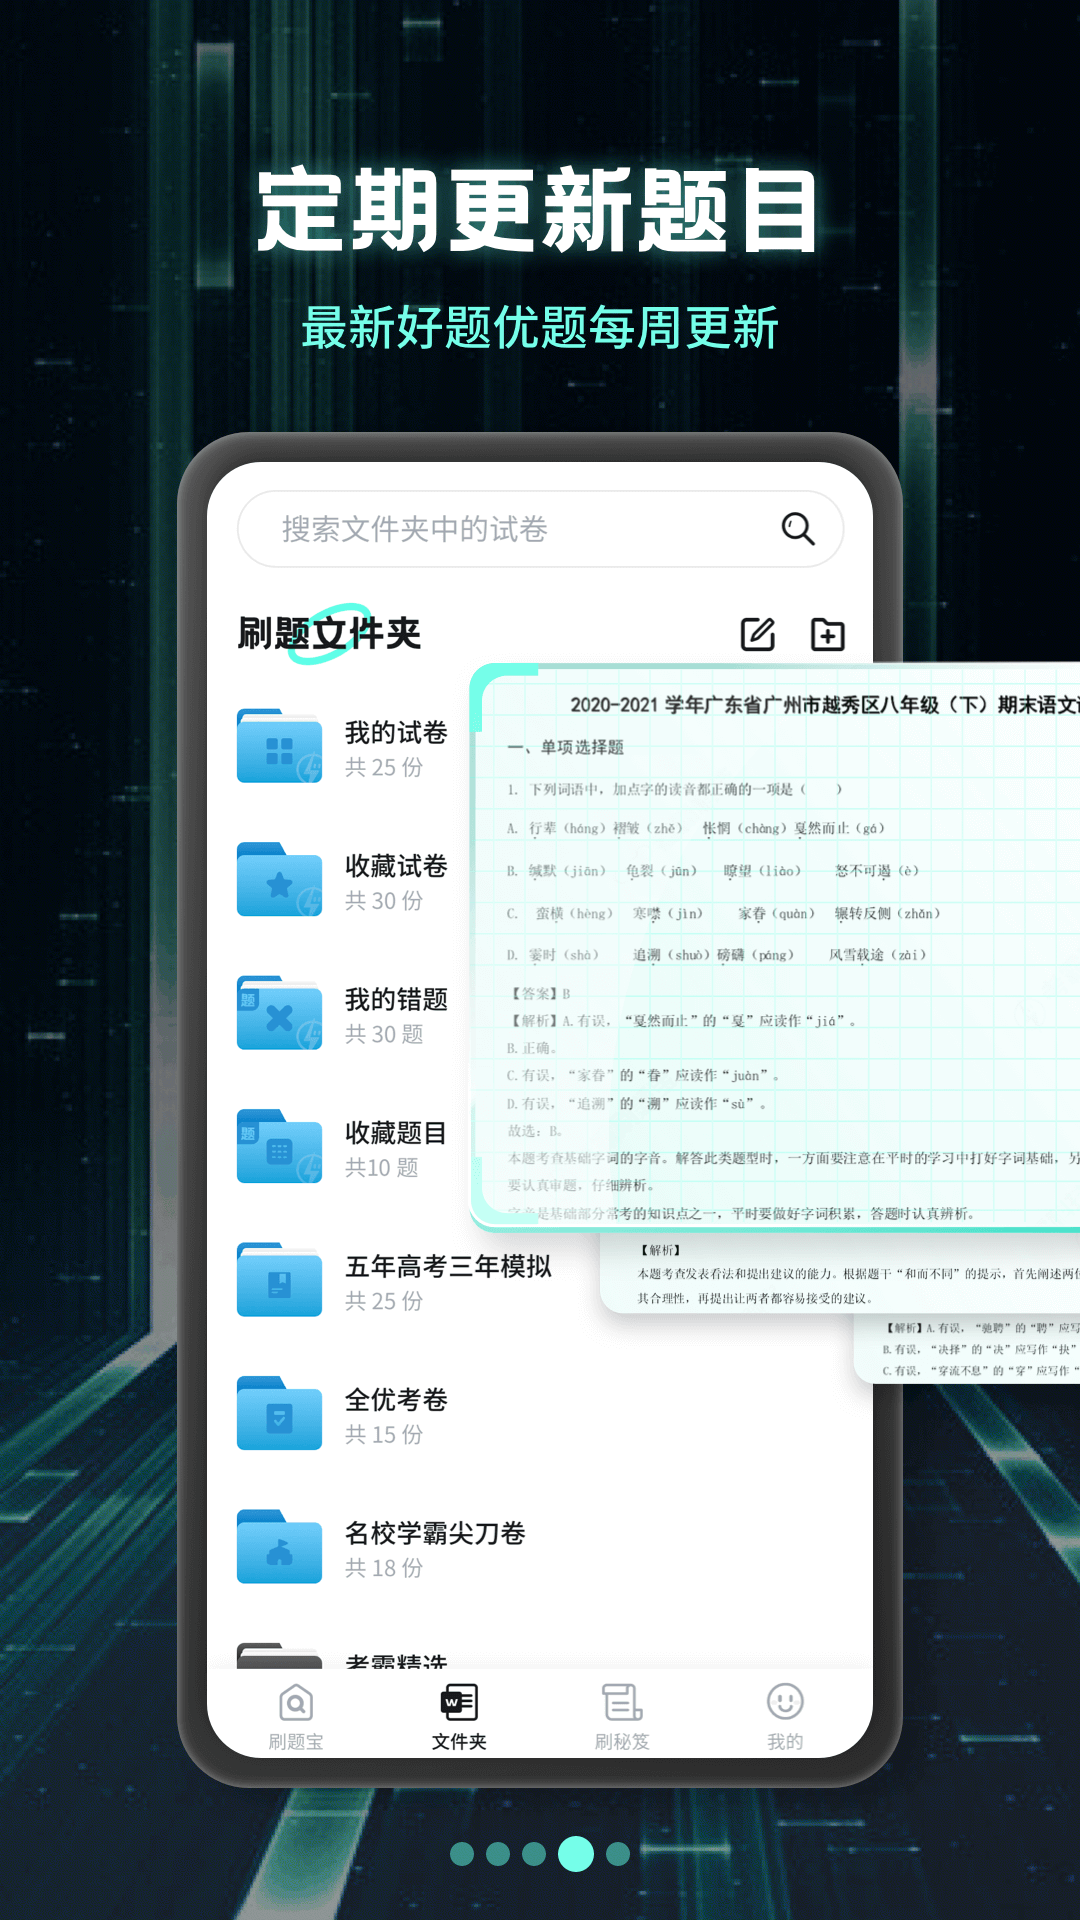Jump to the first carousel page dot

(462, 1854)
